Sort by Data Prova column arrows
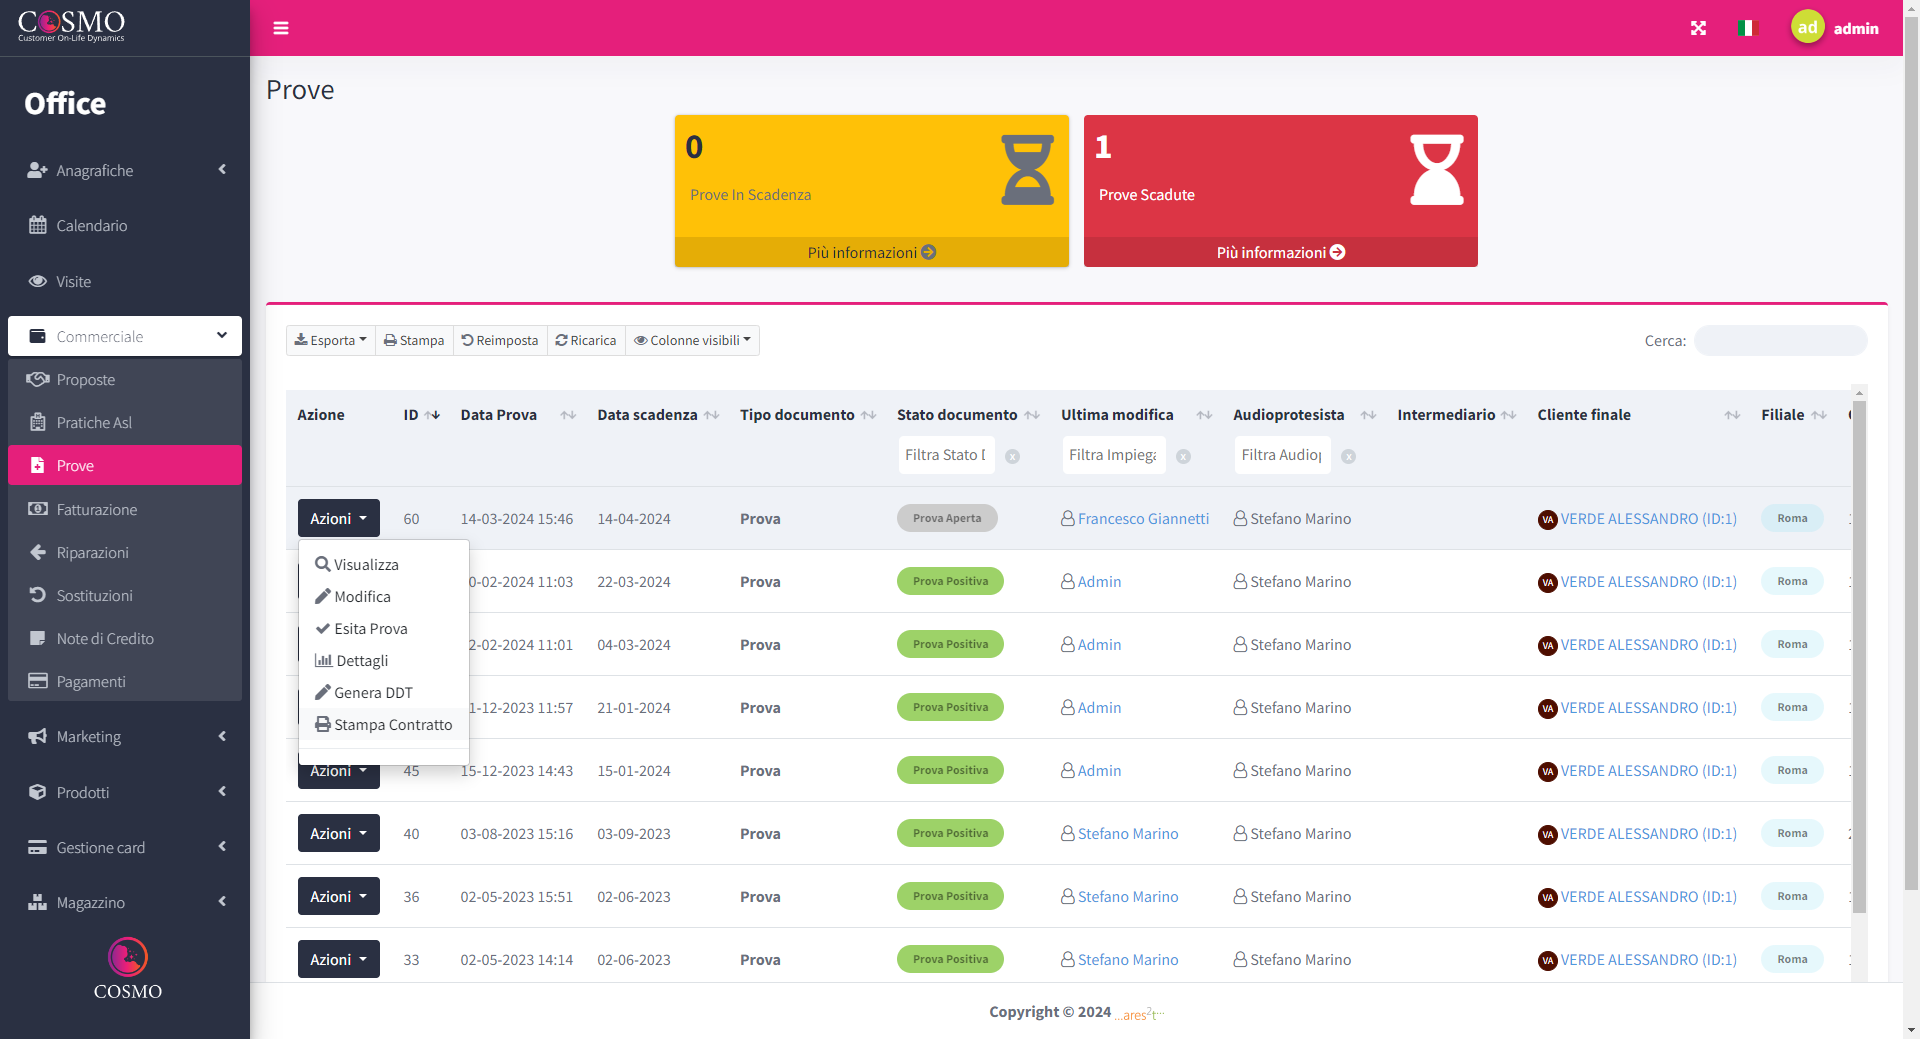Image resolution: width=1920 pixels, height=1039 pixels. 568,415
